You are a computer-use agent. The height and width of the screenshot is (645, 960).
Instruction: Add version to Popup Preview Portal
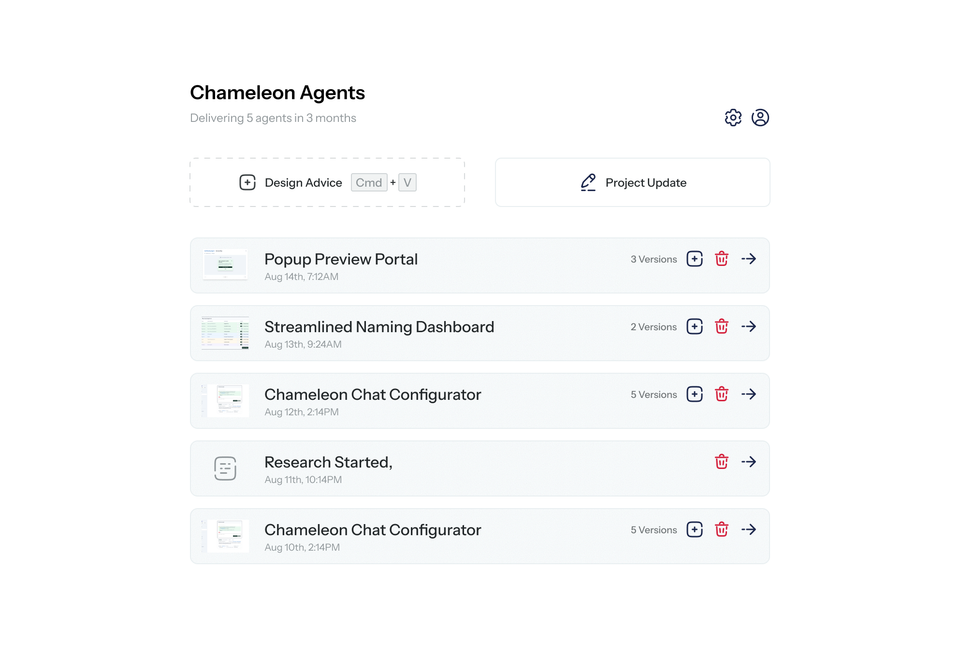(694, 259)
